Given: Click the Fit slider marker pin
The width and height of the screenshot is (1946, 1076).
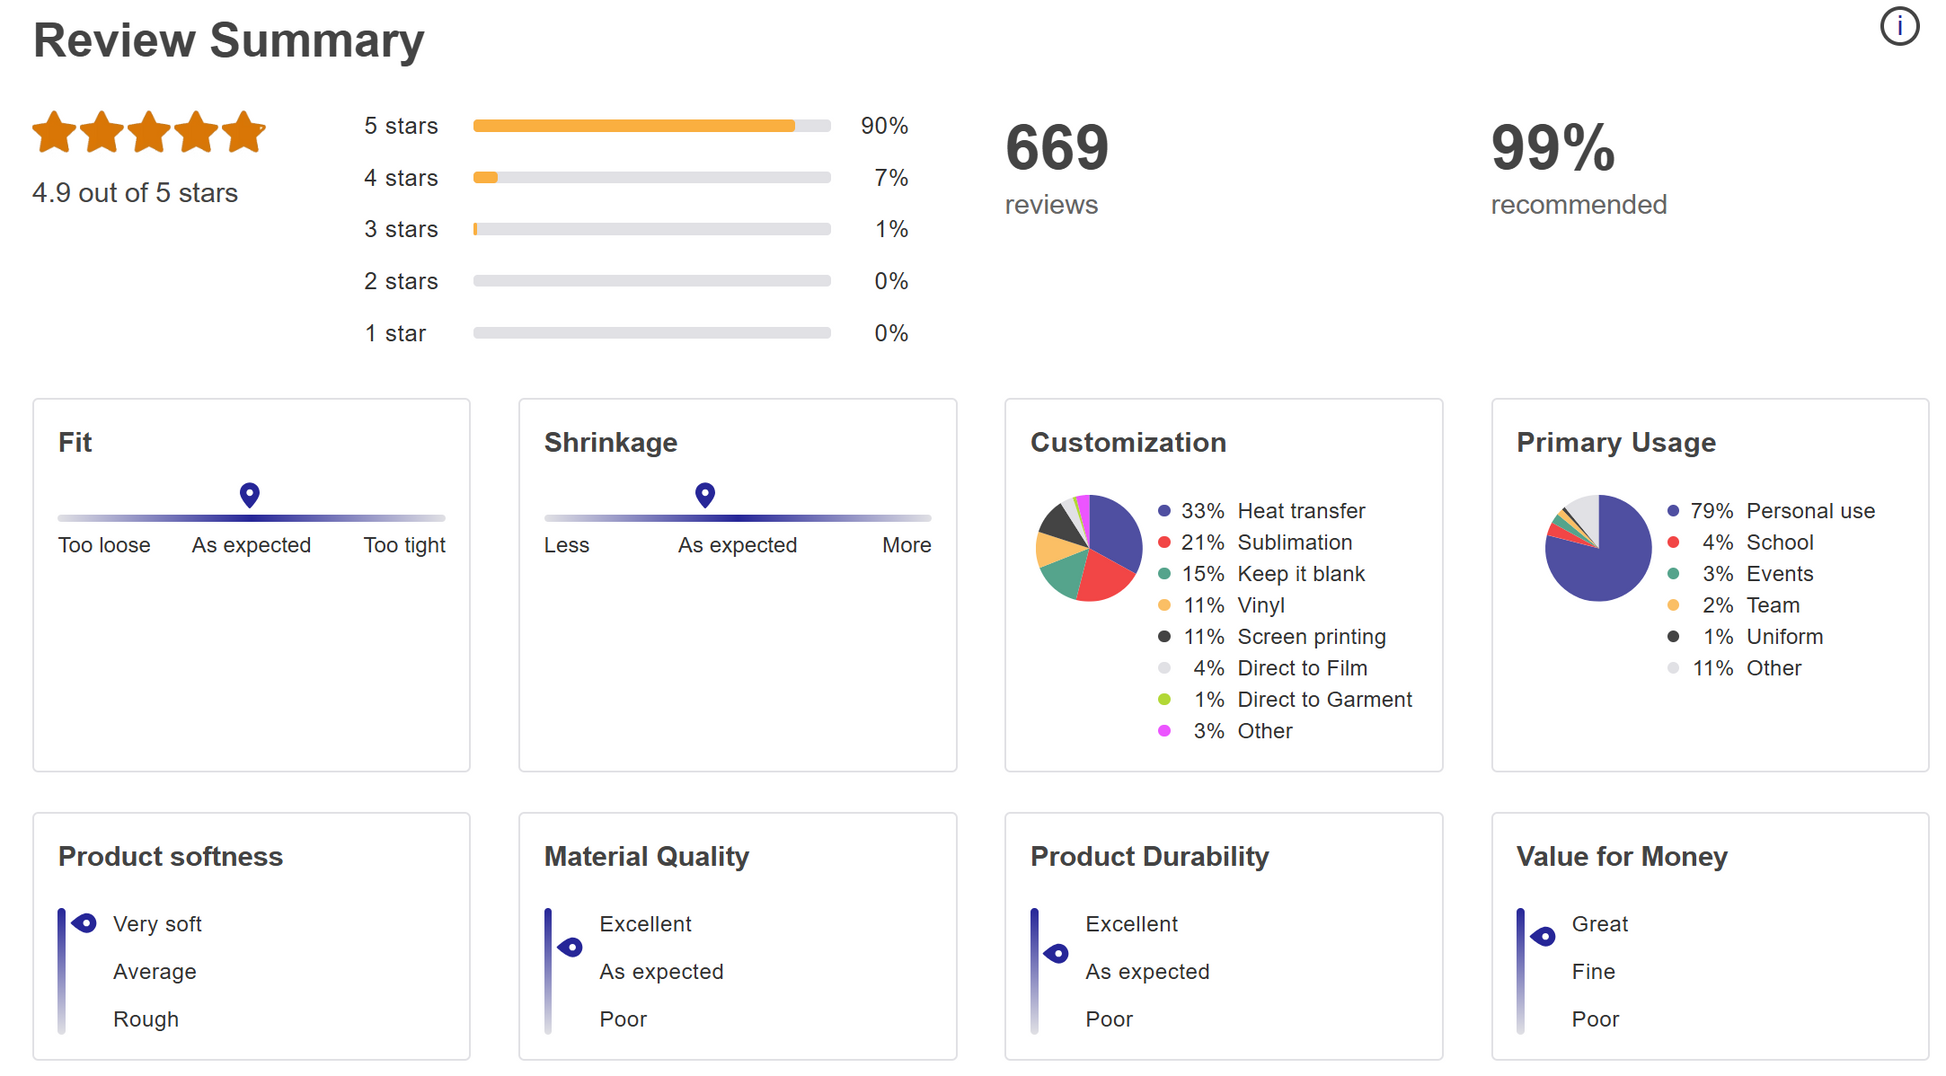Looking at the screenshot, I should (x=250, y=494).
